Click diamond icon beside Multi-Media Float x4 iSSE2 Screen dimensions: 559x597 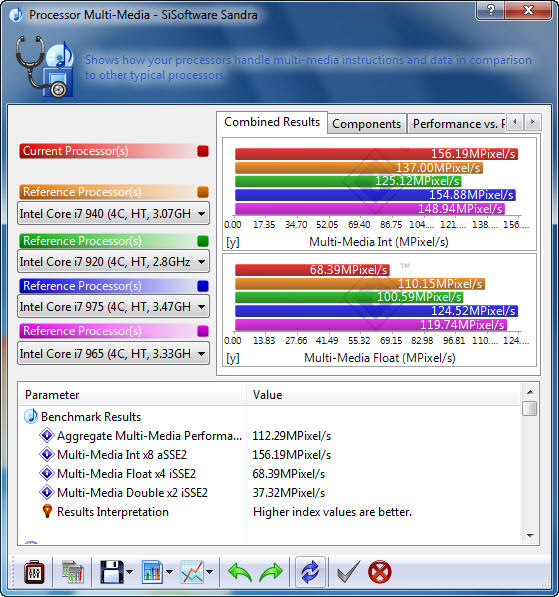47,473
